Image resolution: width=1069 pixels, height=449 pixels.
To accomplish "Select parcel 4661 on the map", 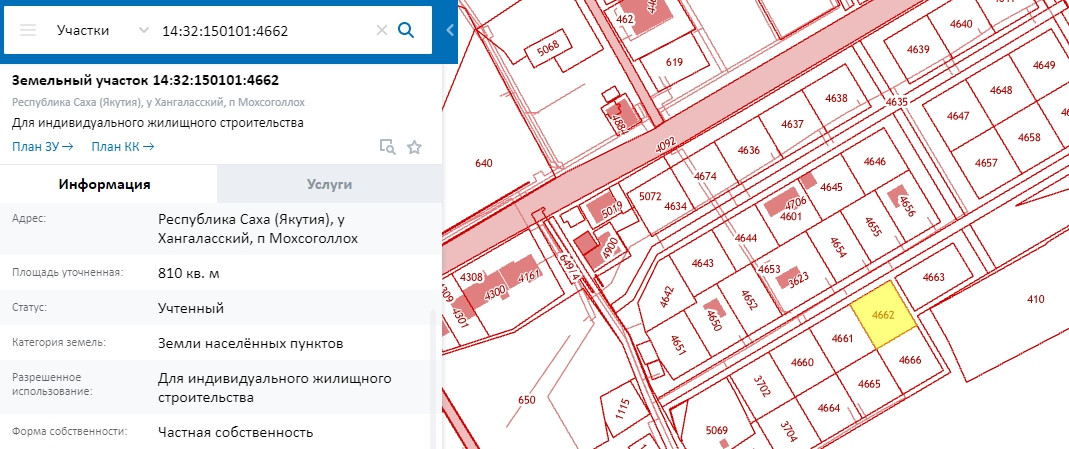I will point(843,338).
